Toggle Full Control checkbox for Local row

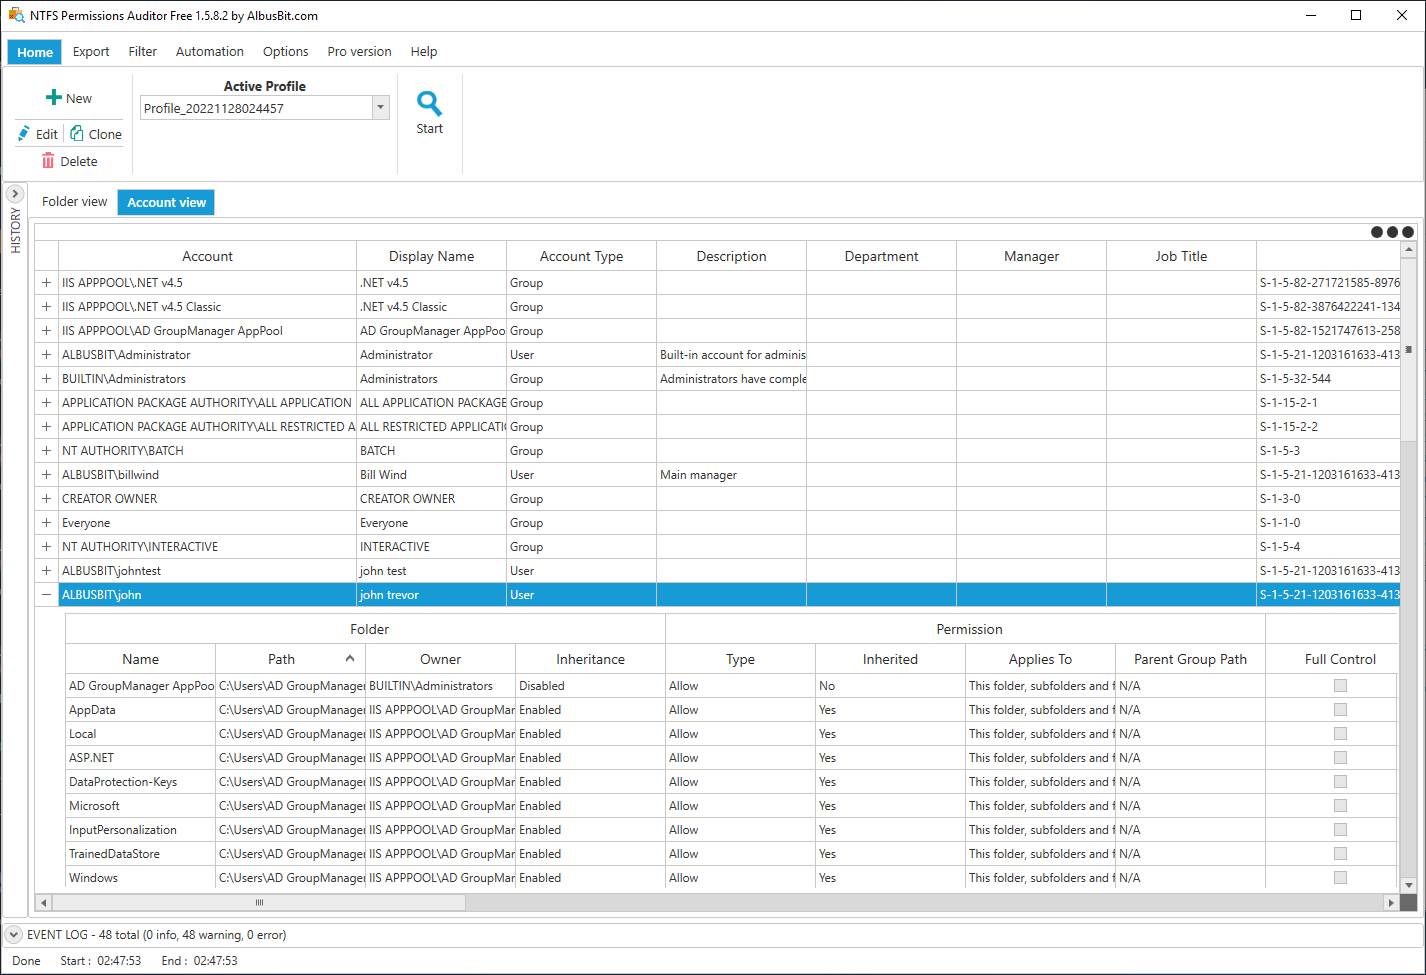click(1340, 734)
